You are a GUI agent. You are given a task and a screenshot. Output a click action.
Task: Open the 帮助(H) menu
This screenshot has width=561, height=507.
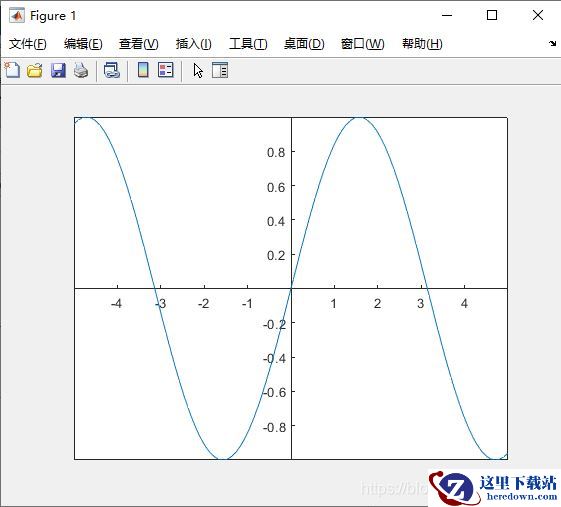tap(422, 44)
